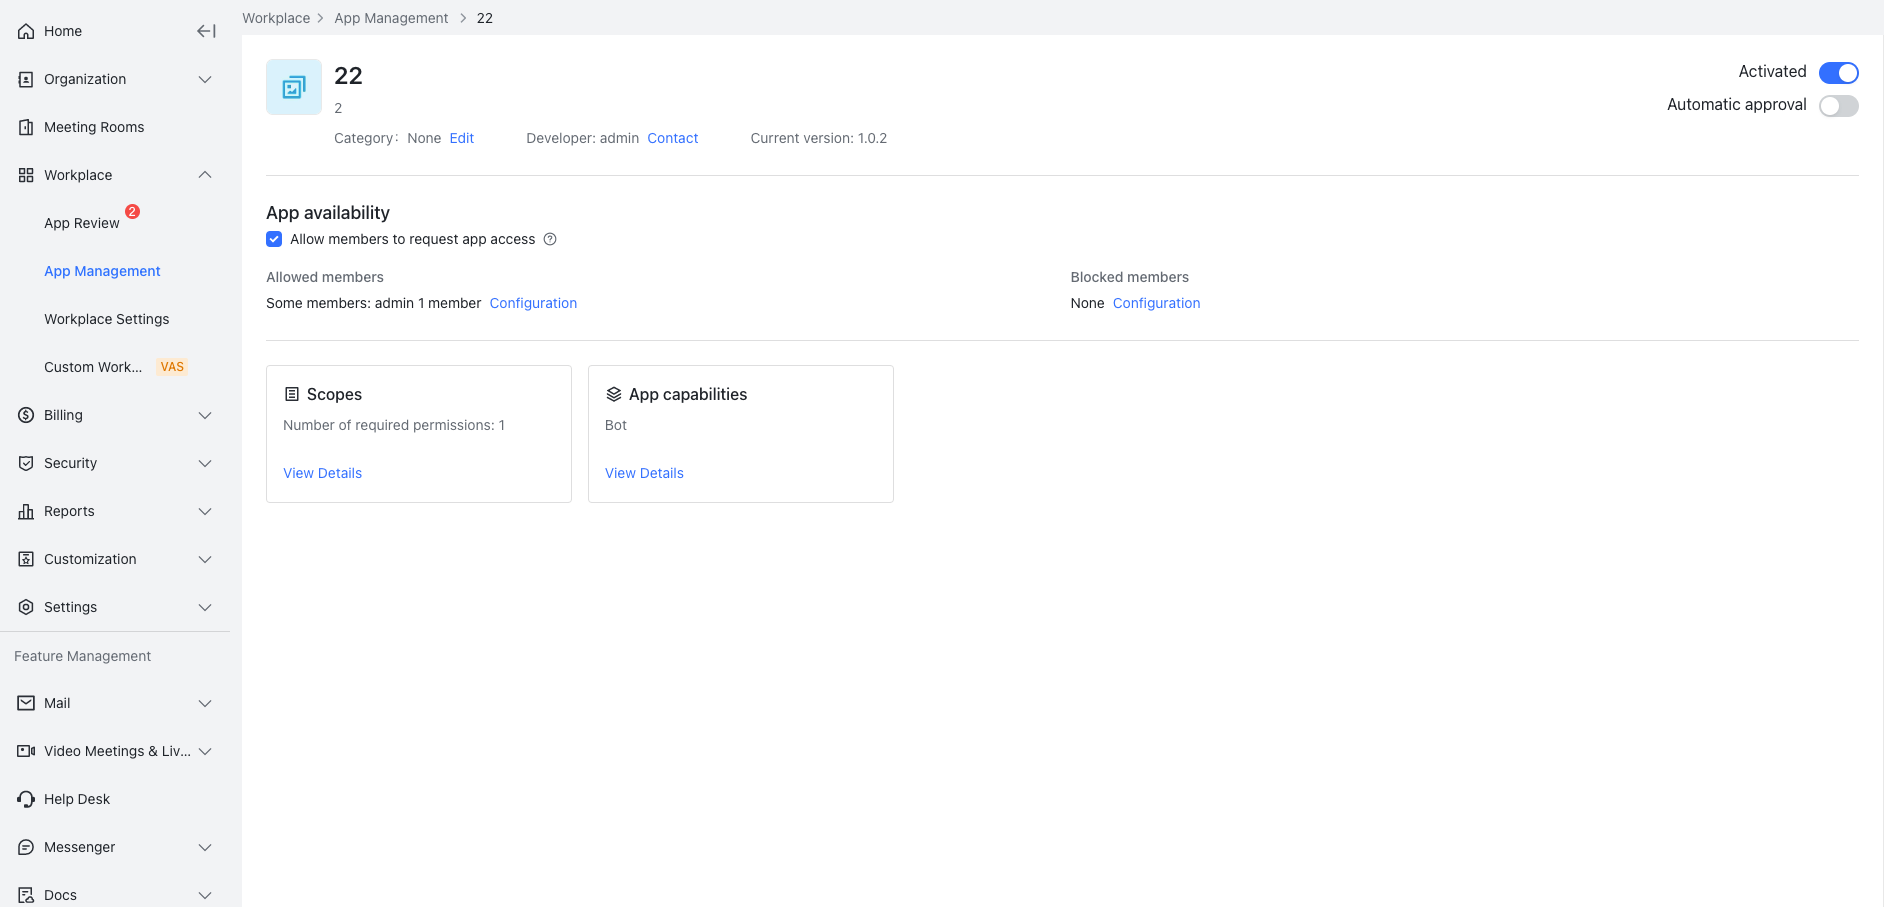Disable the Activated toggle
The image size is (1884, 907).
pyautogui.click(x=1838, y=72)
